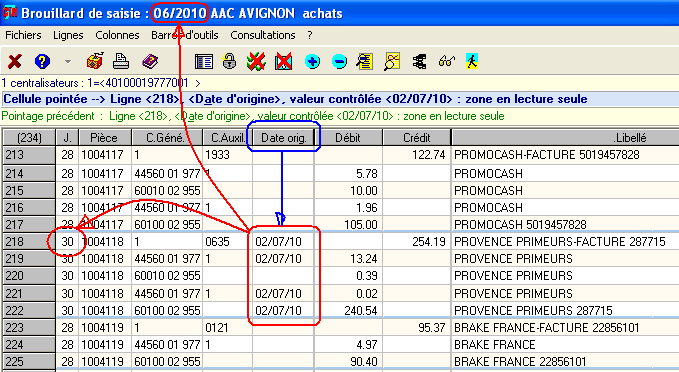Click label PROVENCE PRIMEURS-FACTURE 287715

(559, 242)
